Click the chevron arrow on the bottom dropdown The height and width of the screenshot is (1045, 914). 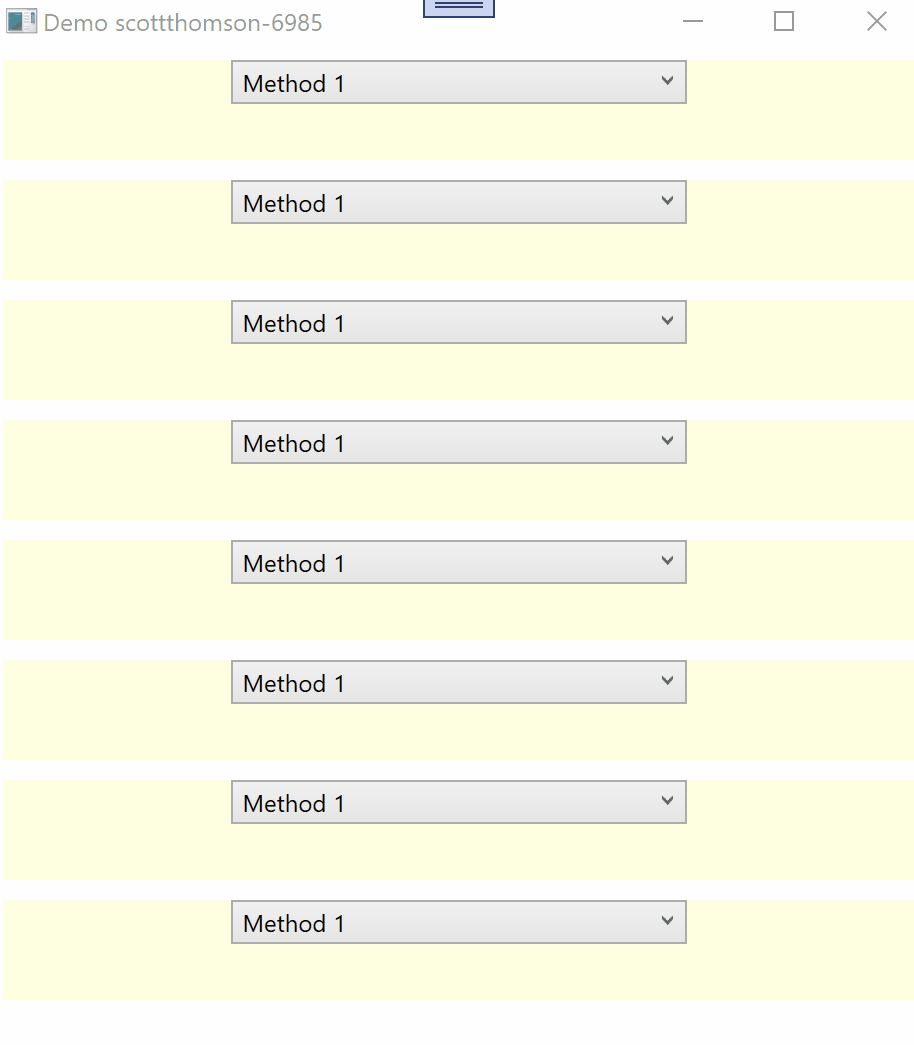[667, 921]
